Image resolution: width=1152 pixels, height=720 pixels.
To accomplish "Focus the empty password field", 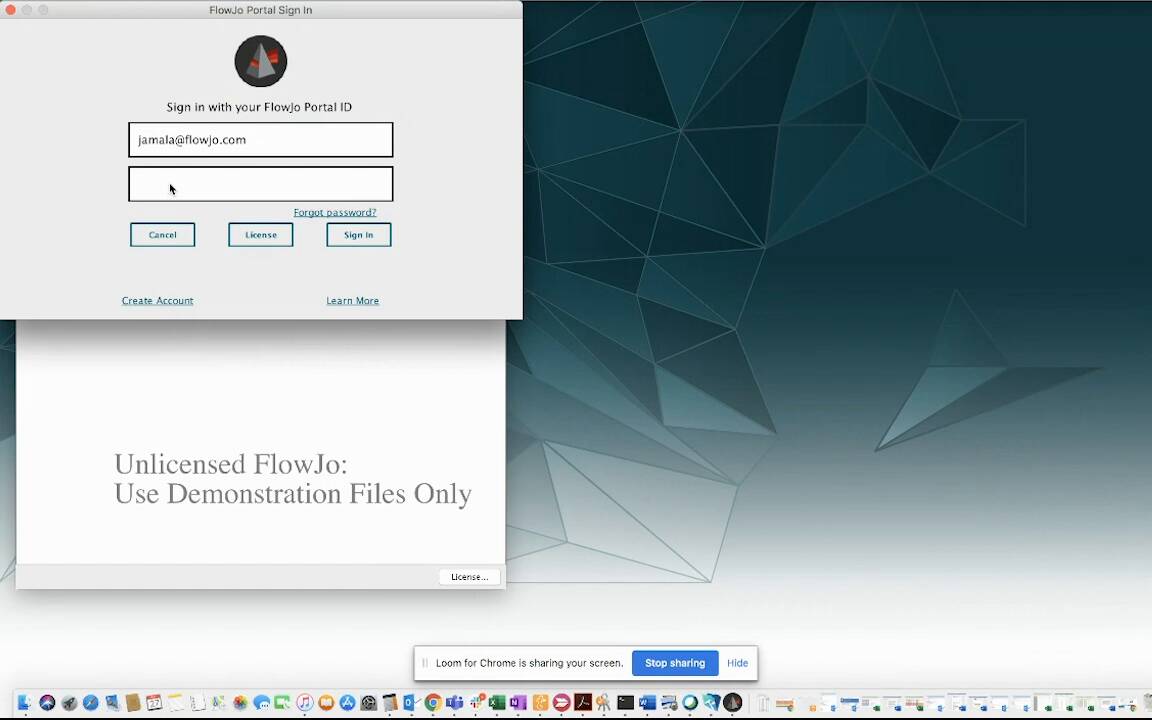I will click(261, 184).
